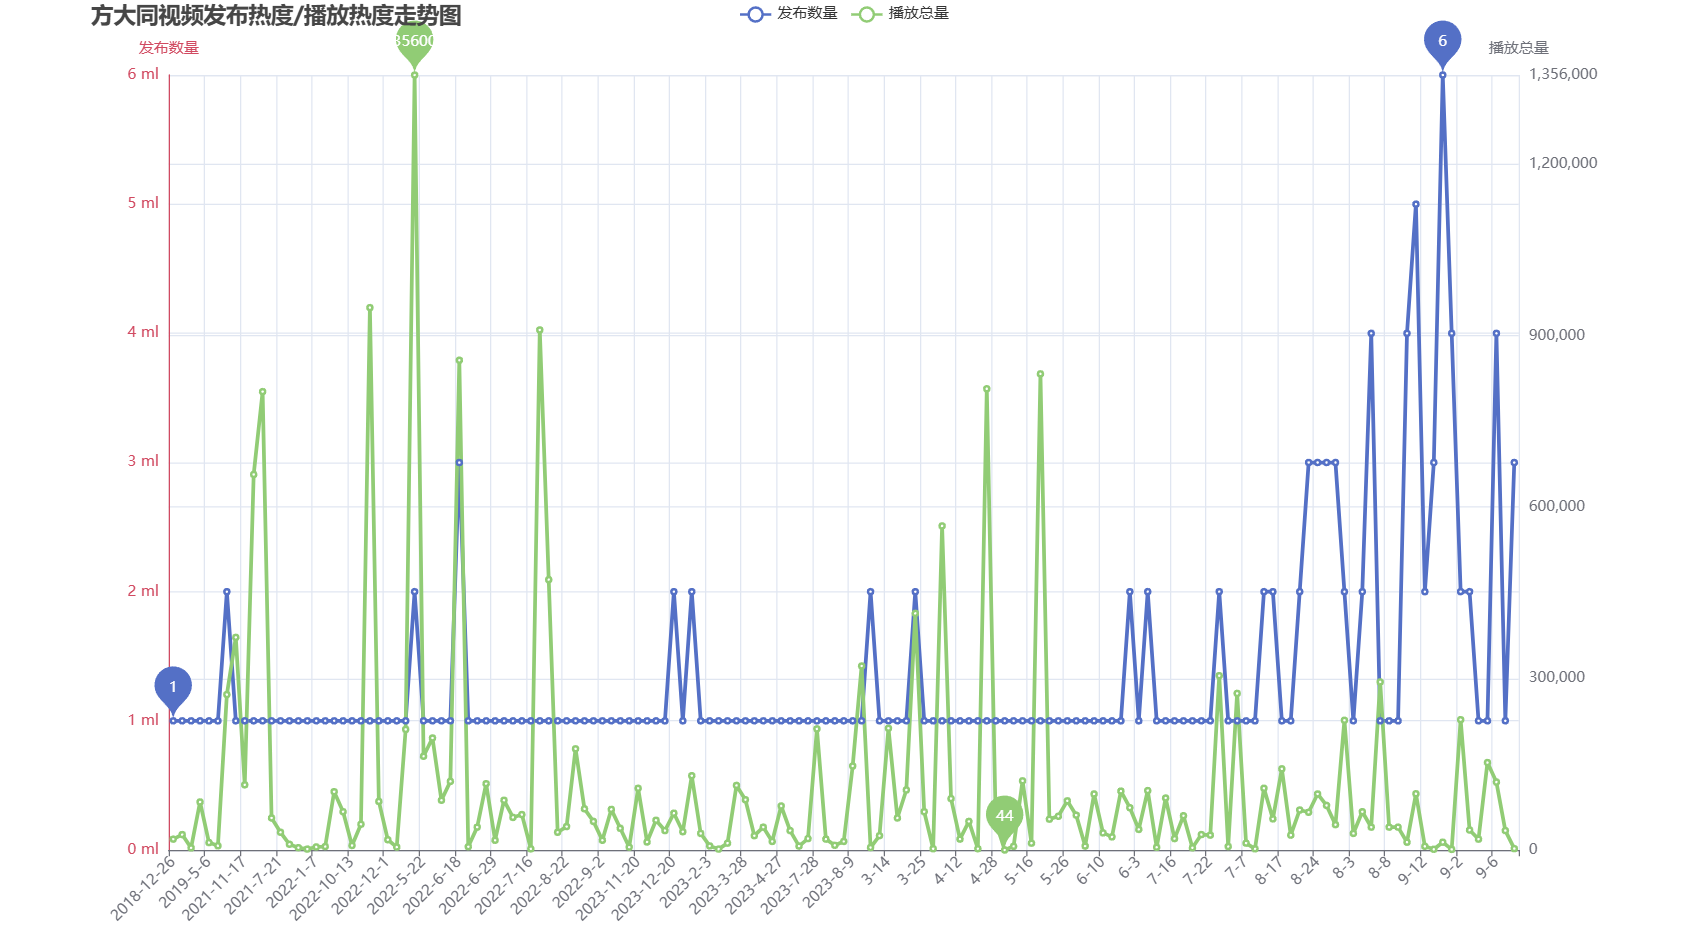Select the 2023-8-9 date label on the x-axis
The width and height of the screenshot is (1687, 937).
(x=829, y=880)
